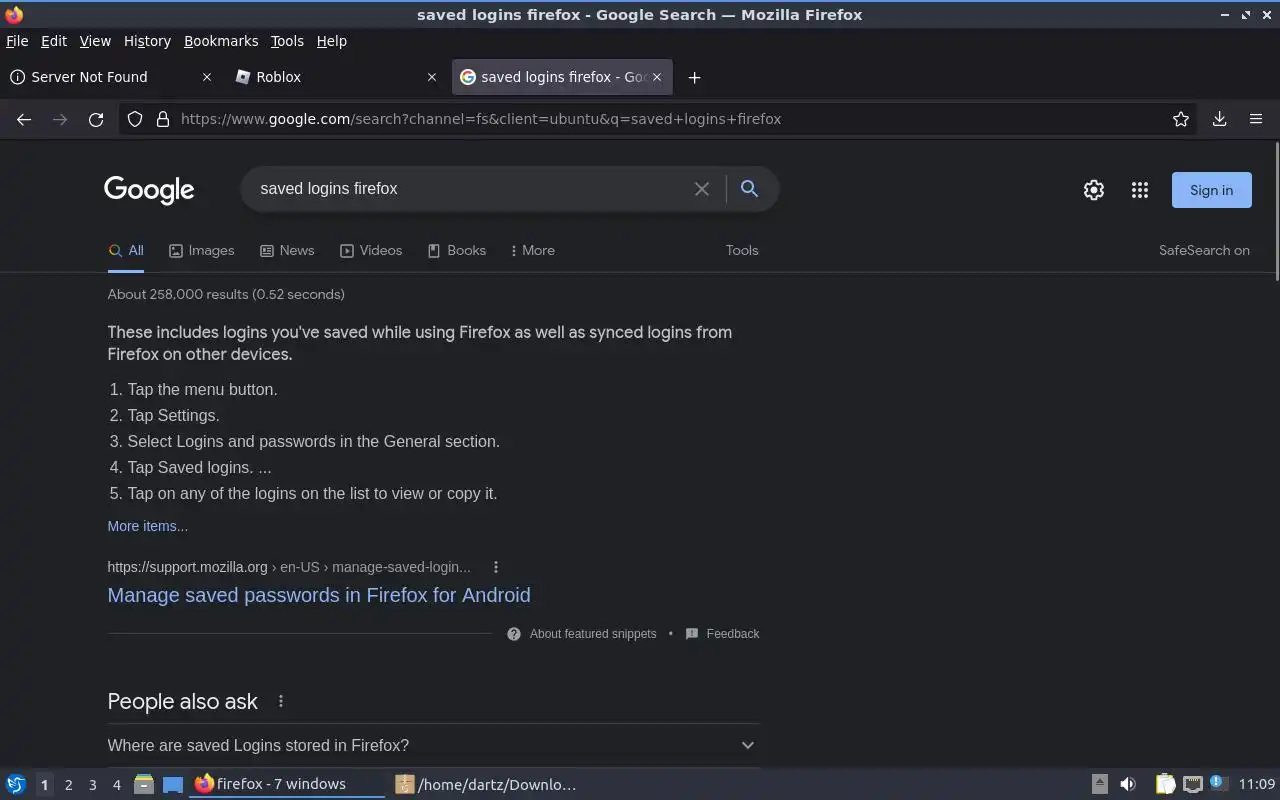The image size is (1280, 800).
Task: Open the shield tracking protection icon
Action: (x=135, y=119)
